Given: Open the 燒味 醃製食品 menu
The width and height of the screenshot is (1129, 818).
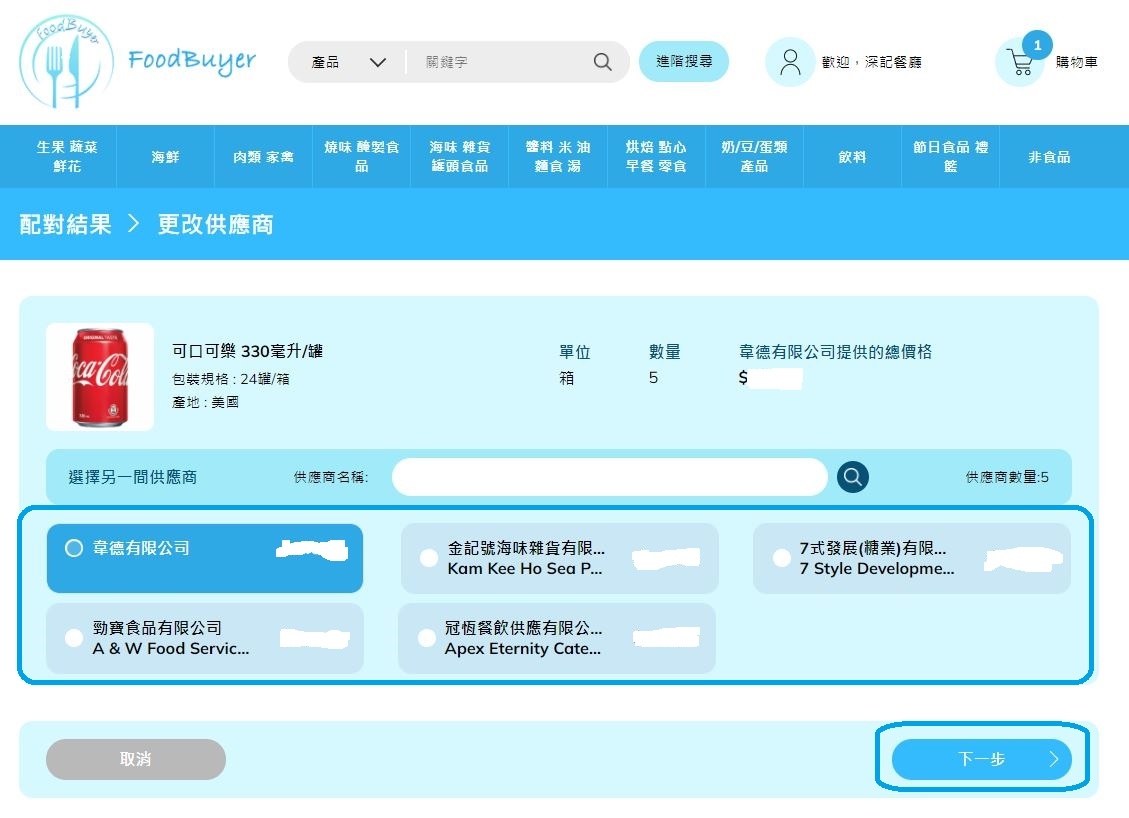Looking at the screenshot, I should click(x=361, y=156).
